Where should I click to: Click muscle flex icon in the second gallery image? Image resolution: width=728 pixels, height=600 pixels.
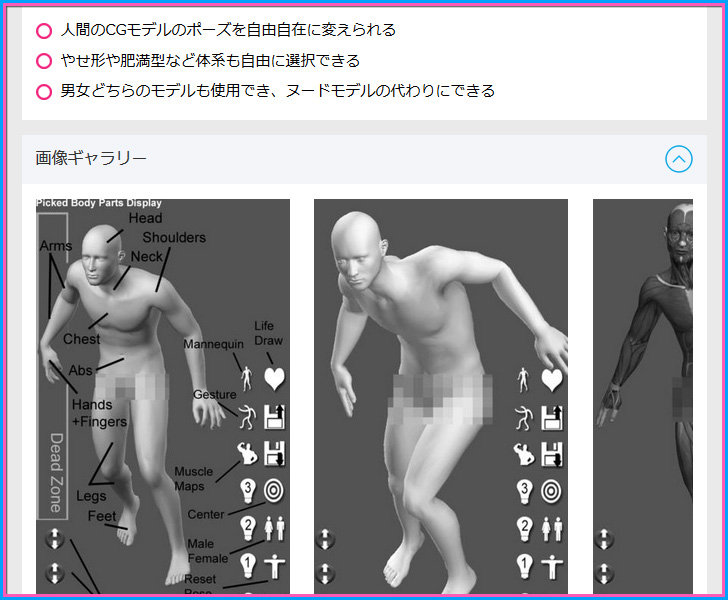(x=524, y=454)
